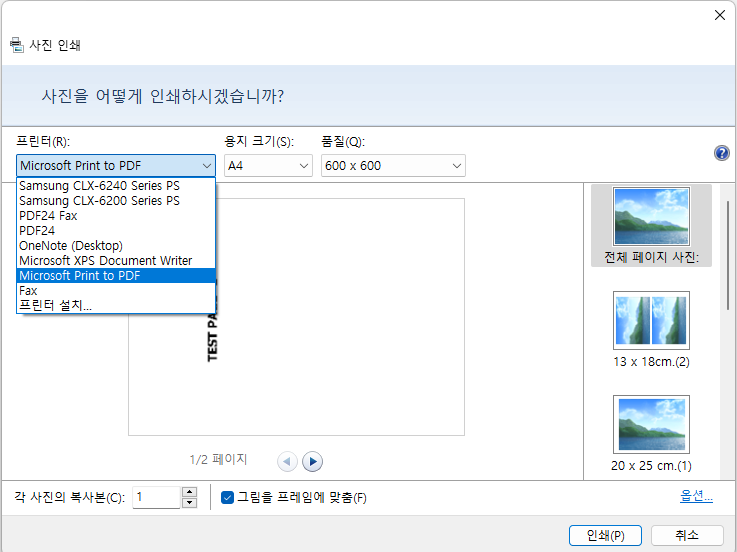Close the 사진 인쇄 dialog window
This screenshot has height=552, width=737.
click(720, 16)
